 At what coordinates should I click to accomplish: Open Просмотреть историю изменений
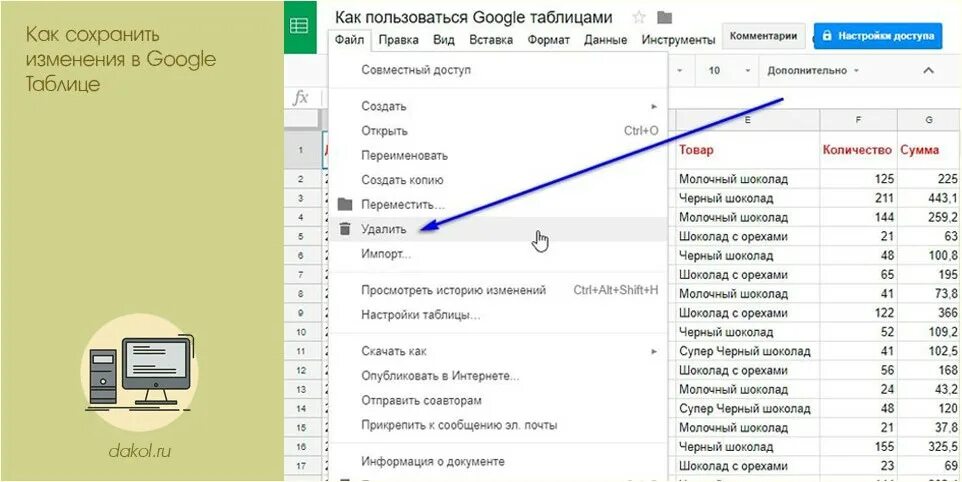click(498, 290)
